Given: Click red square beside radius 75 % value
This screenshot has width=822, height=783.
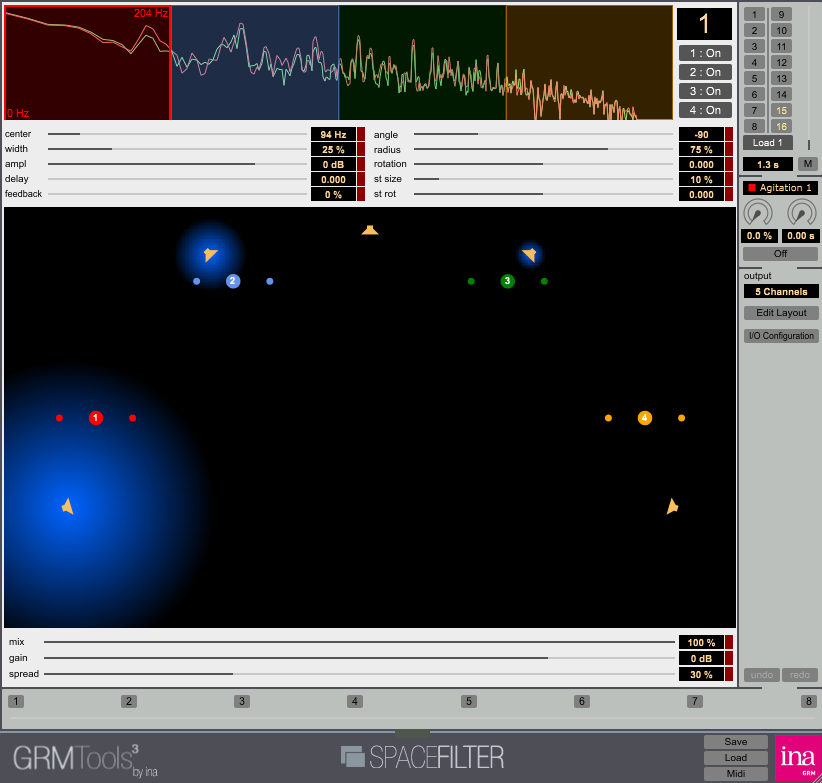Looking at the screenshot, I should tap(729, 149).
